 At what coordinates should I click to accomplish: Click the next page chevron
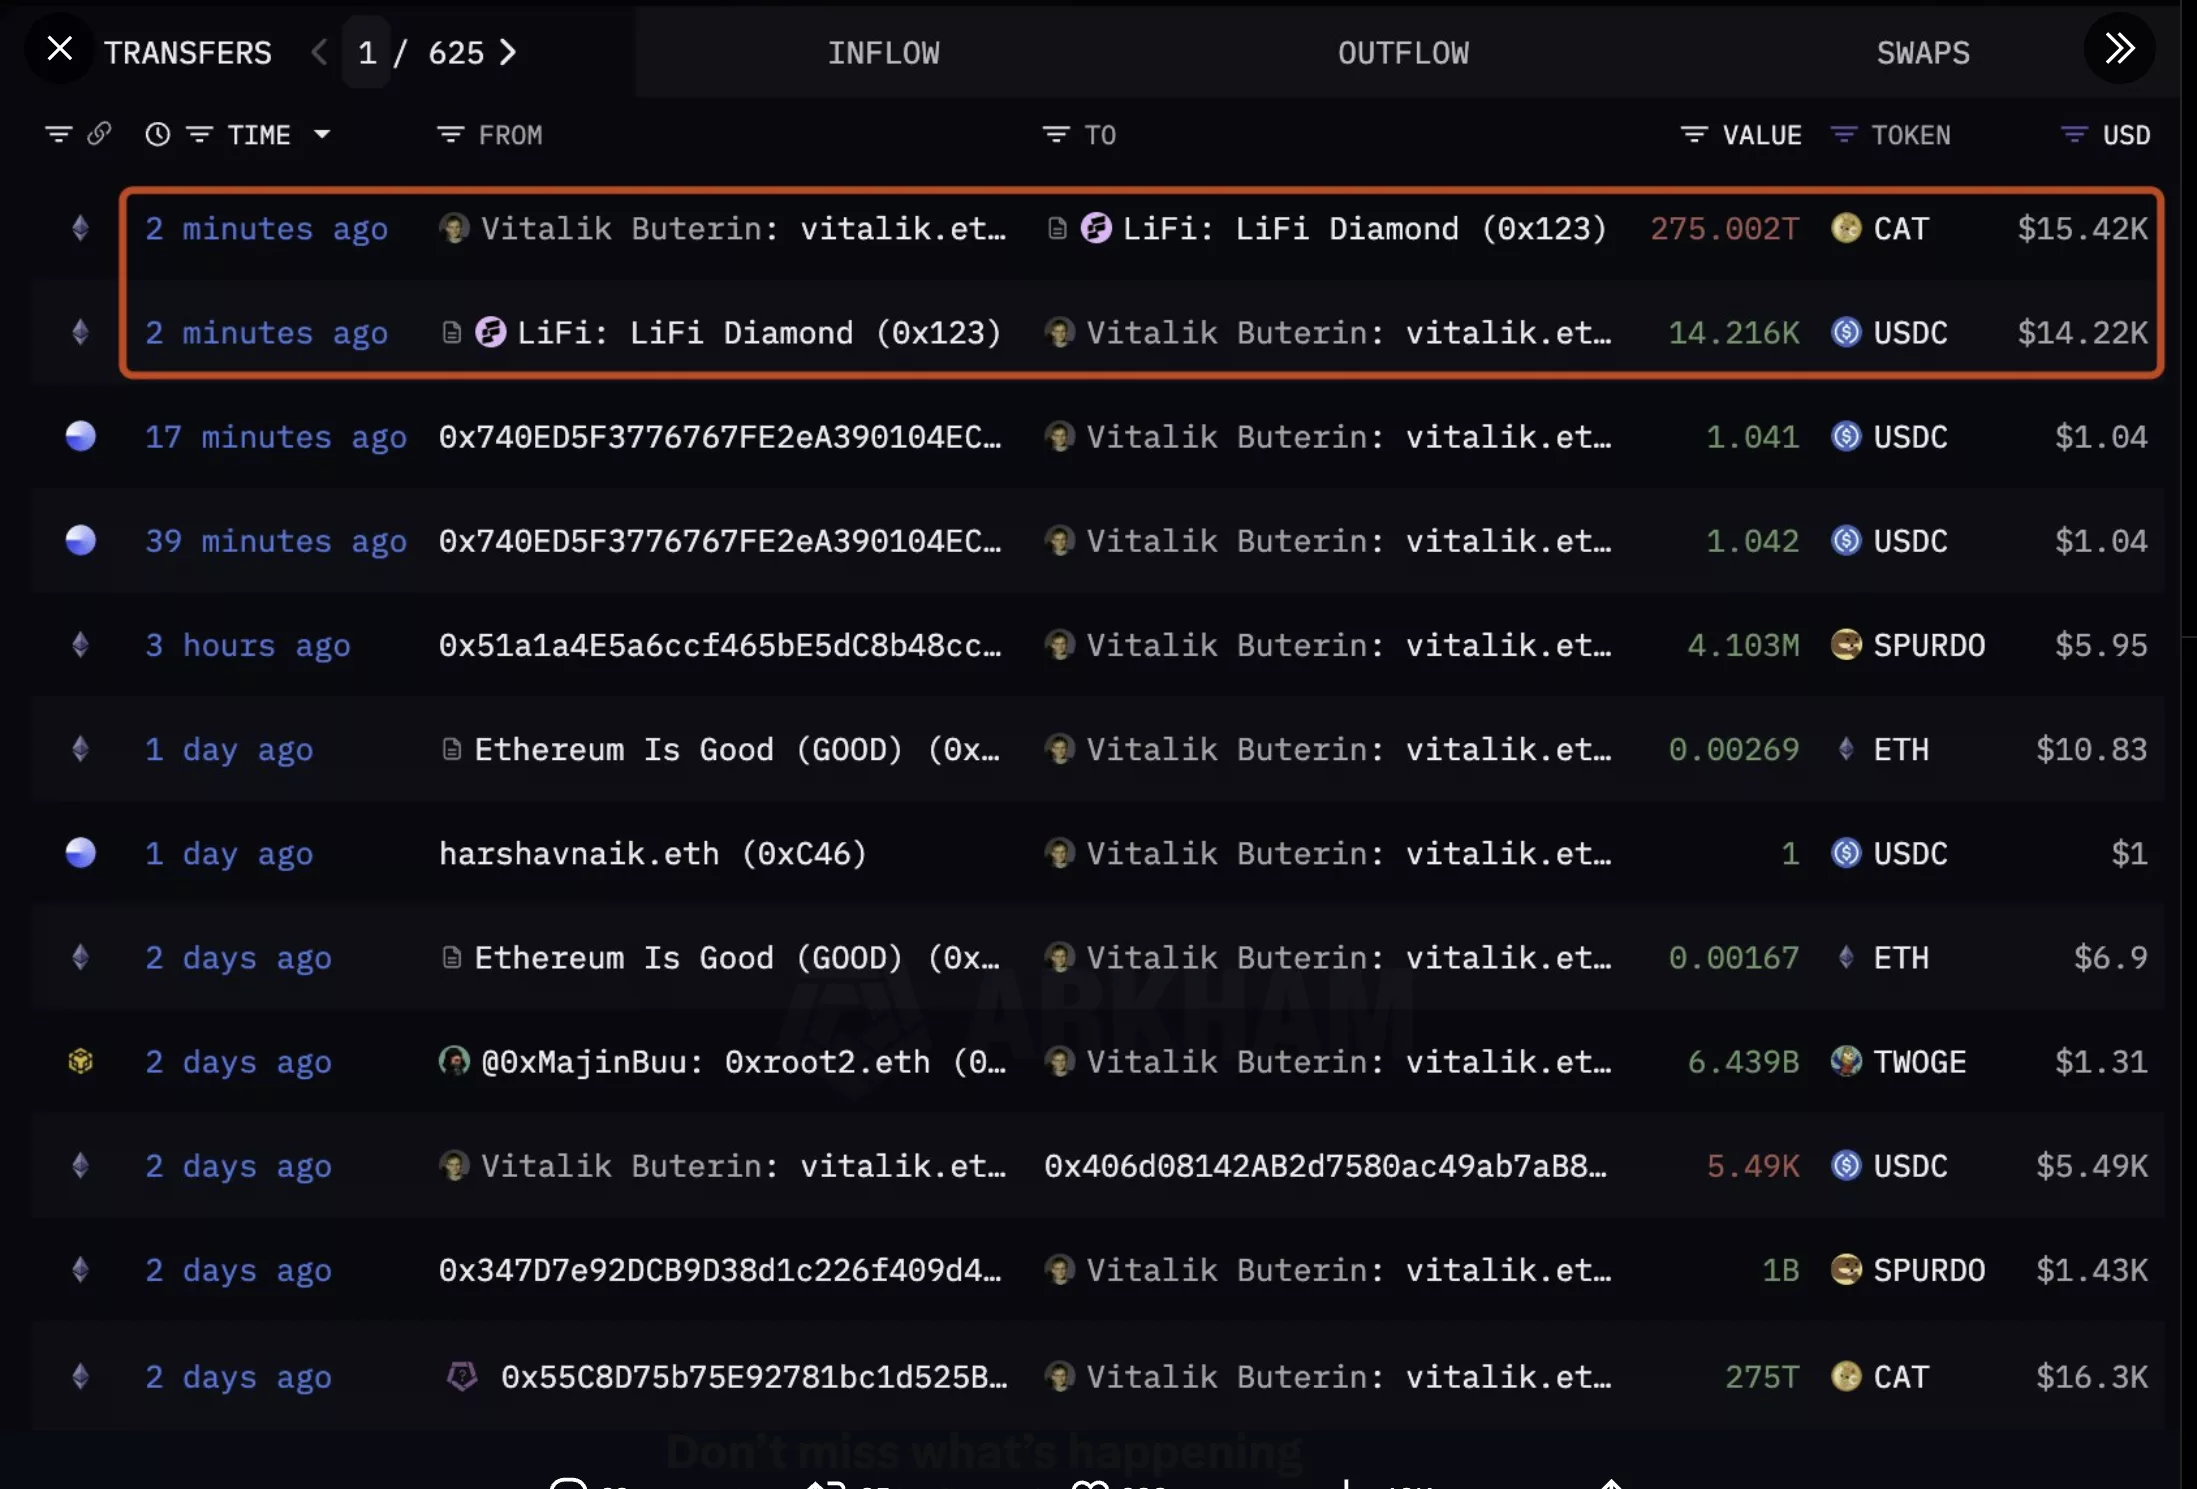(509, 52)
